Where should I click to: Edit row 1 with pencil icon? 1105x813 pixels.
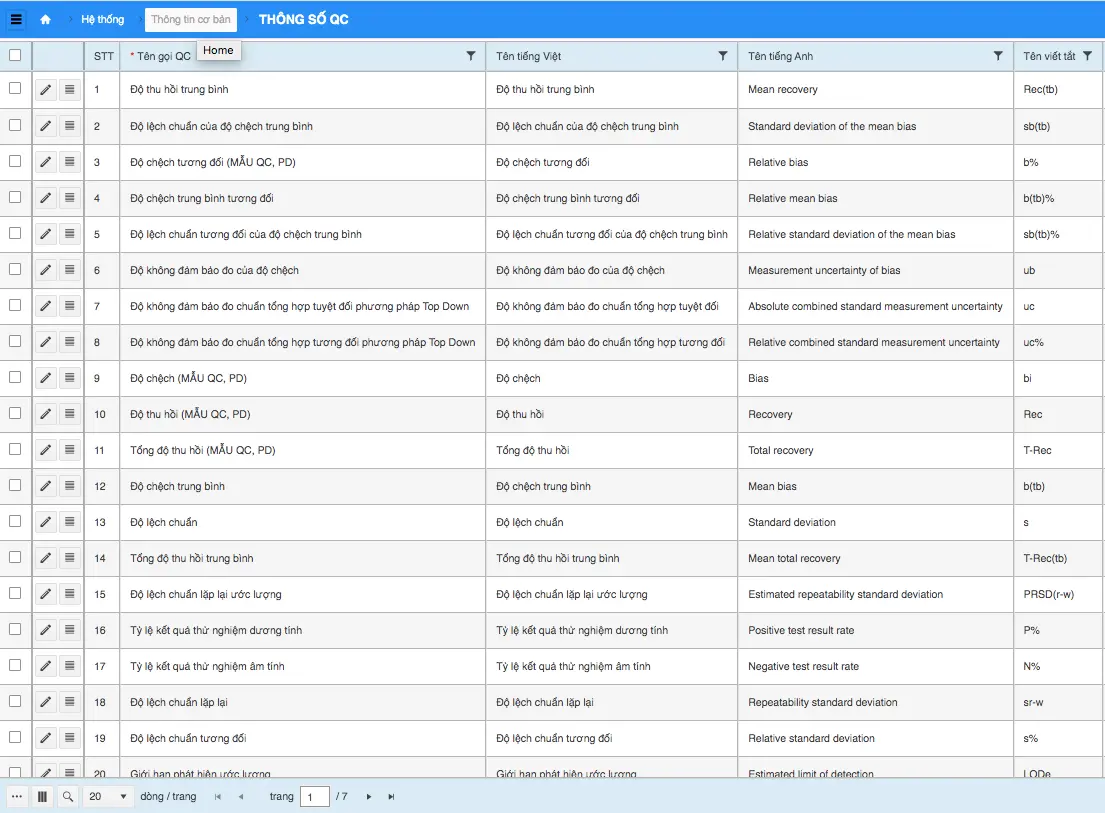pos(46,89)
